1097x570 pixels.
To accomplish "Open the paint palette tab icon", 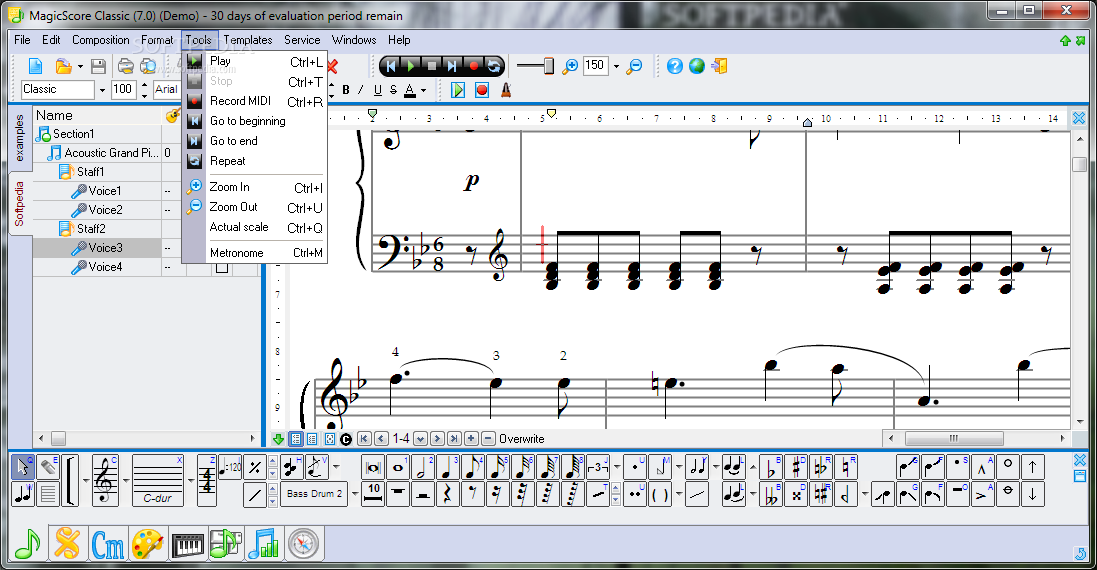I will 148,544.
